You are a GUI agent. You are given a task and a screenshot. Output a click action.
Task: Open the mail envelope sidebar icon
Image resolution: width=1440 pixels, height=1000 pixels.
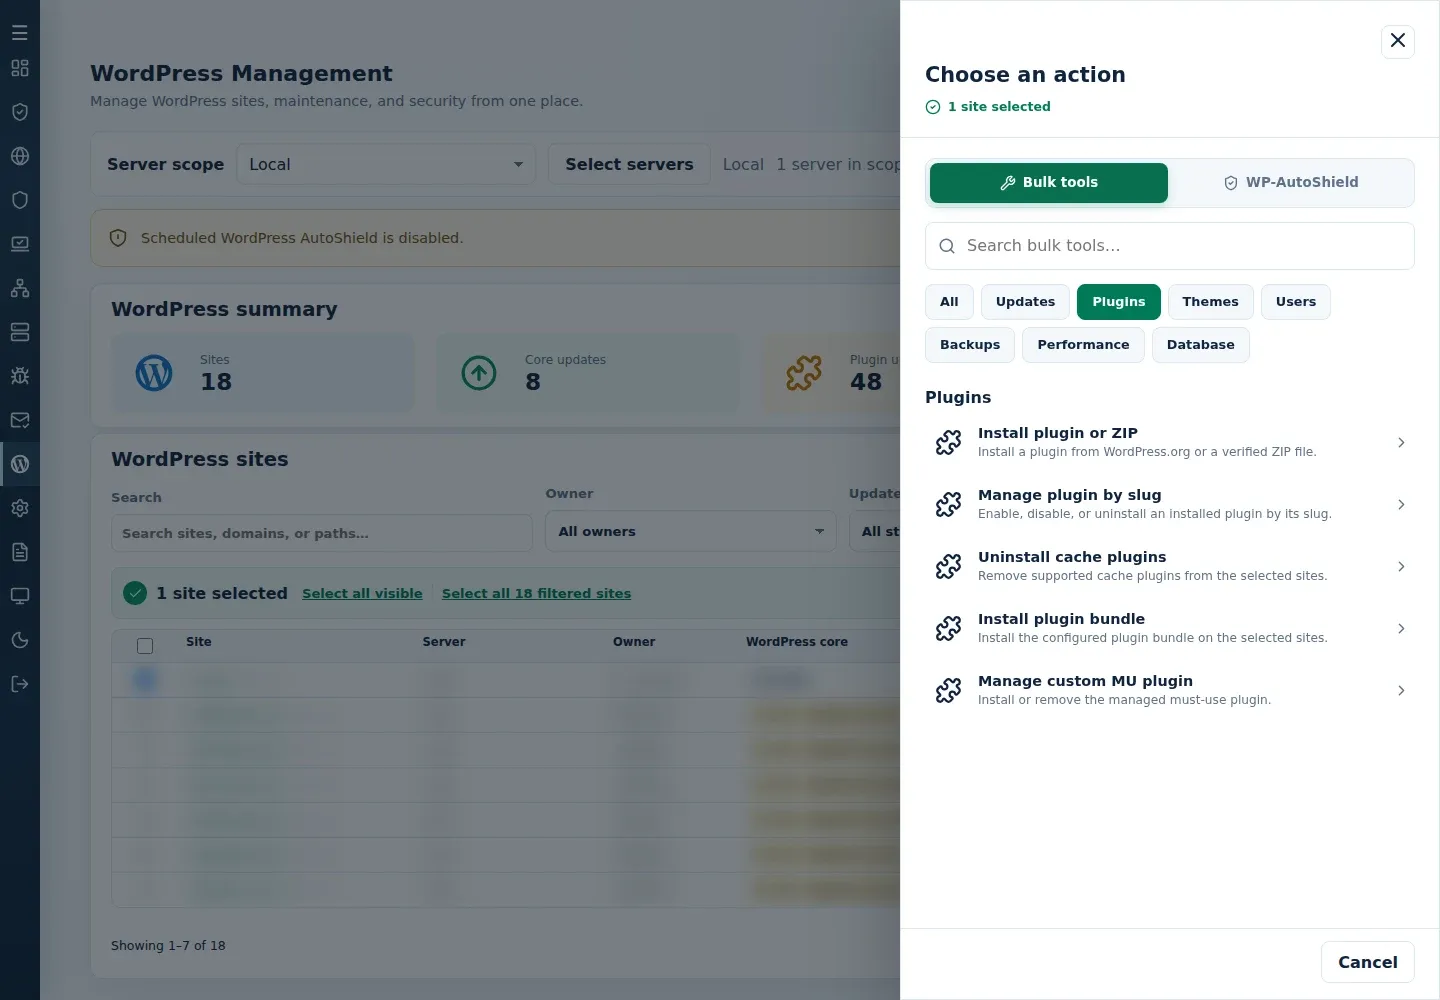(x=20, y=420)
